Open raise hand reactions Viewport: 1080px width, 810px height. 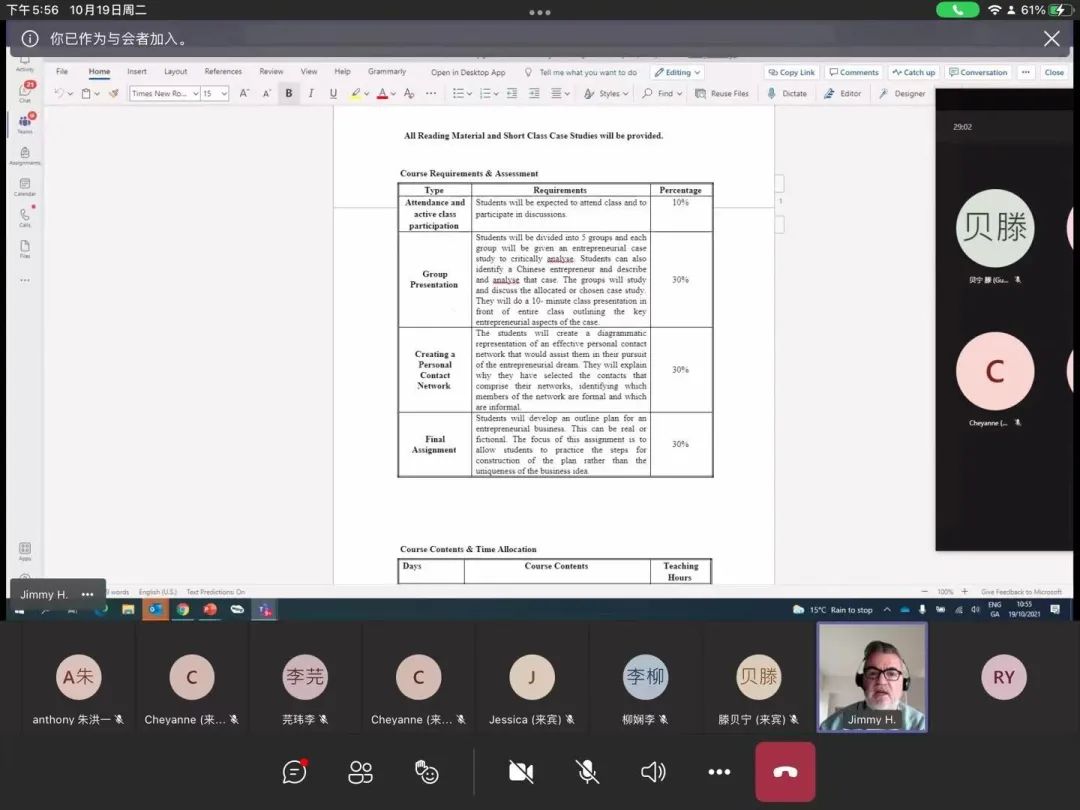click(427, 772)
